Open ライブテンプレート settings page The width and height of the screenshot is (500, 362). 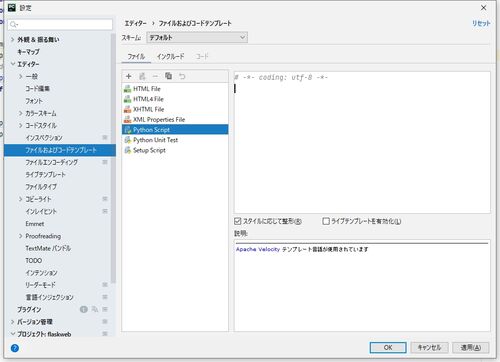[46, 174]
